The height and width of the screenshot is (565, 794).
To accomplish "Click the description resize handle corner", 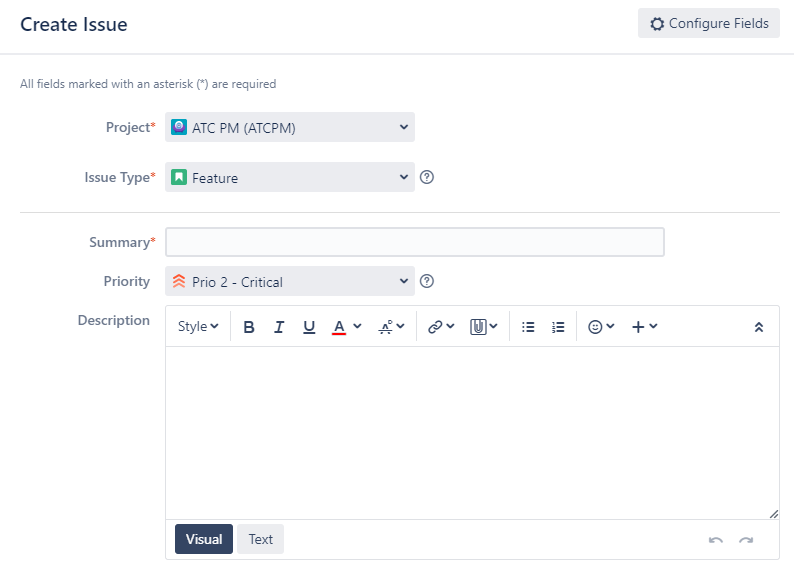I will (x=774, y=514).
